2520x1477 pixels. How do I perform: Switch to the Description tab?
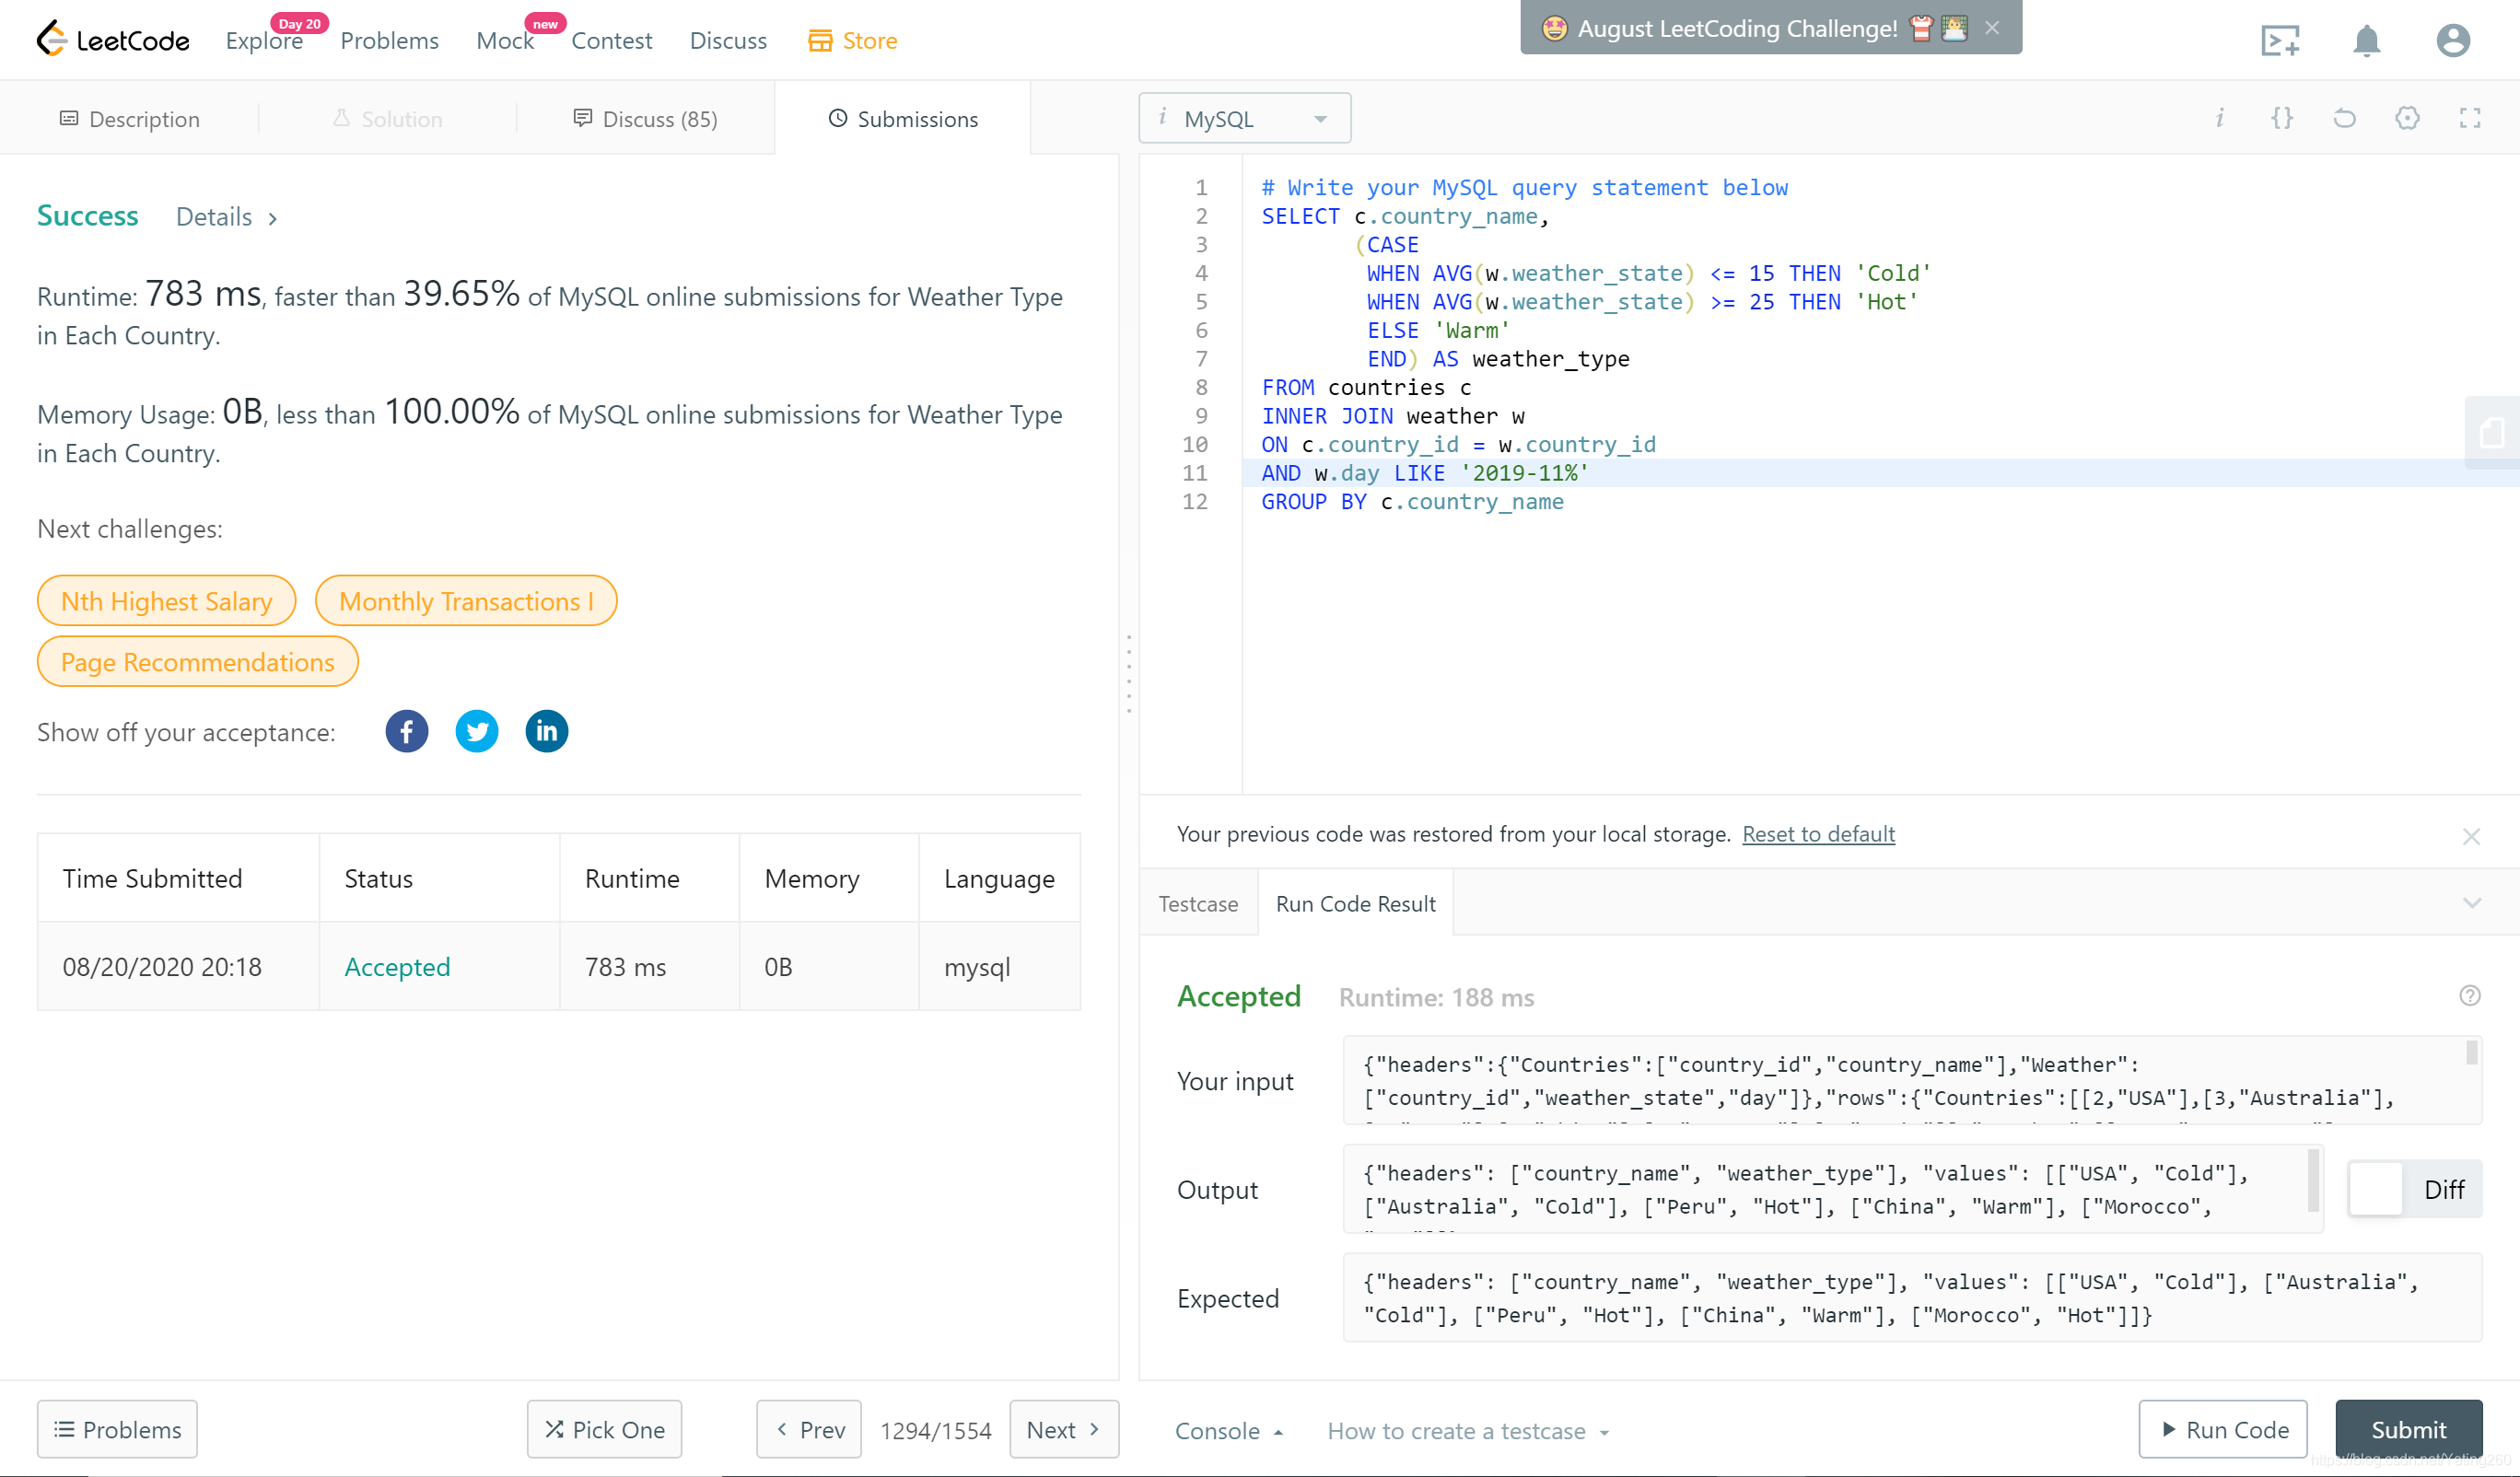click(x=130, y=119)
